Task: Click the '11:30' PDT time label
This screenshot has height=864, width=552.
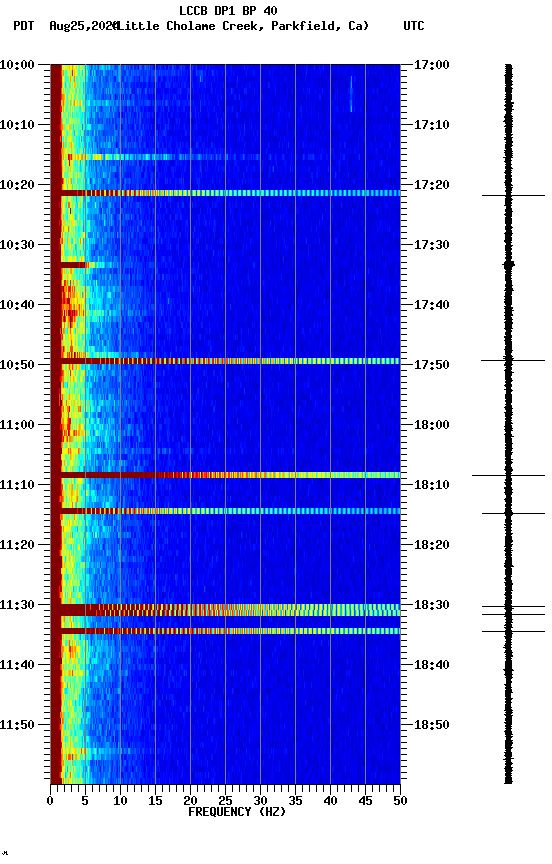Action: 17,605
